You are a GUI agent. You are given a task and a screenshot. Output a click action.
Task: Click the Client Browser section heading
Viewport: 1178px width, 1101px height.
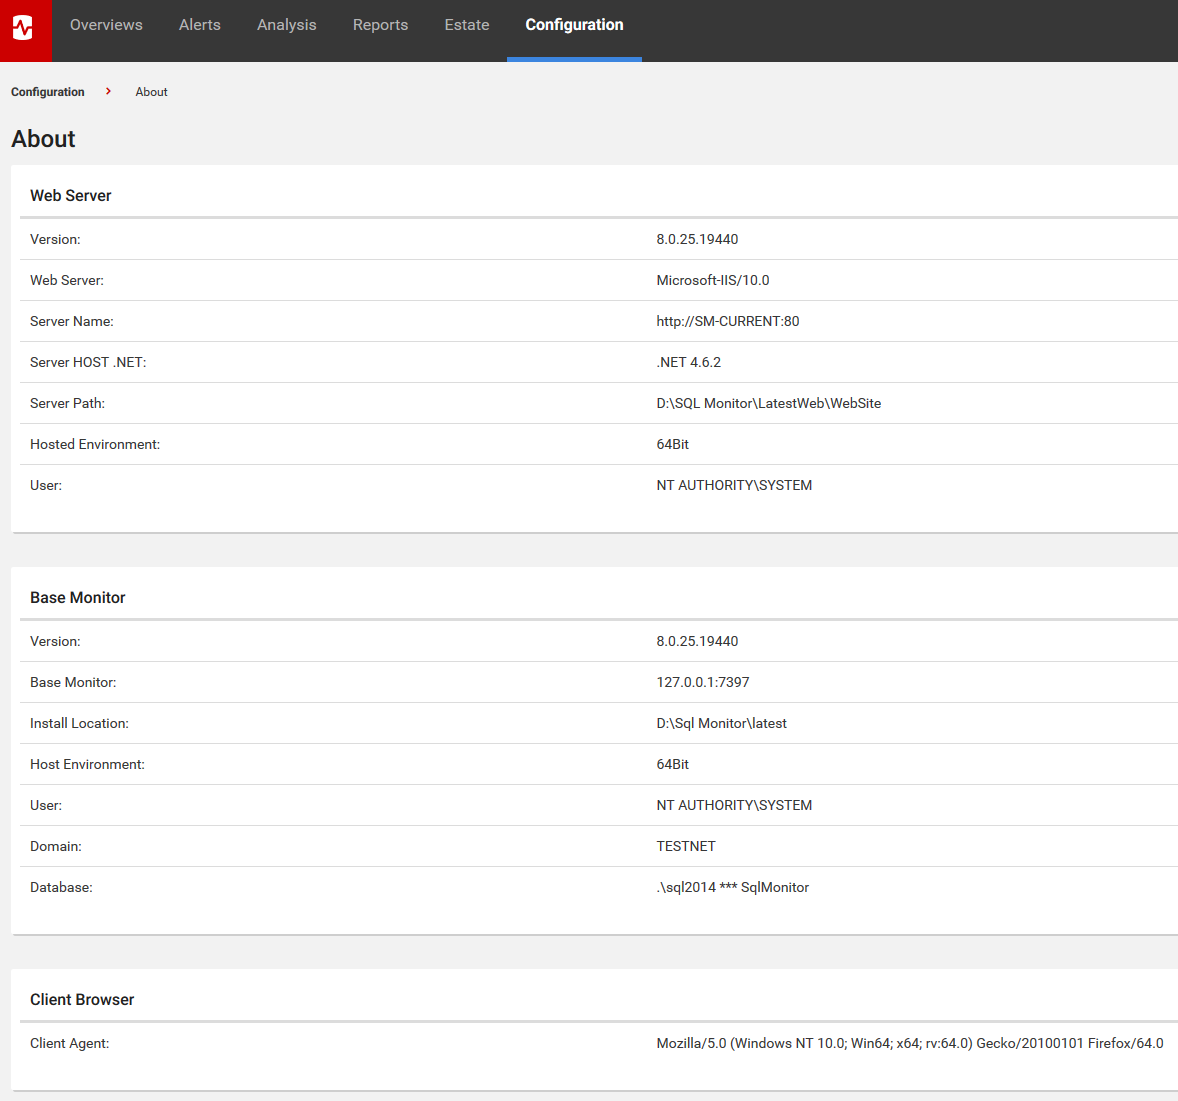(x=82, y=1000)
